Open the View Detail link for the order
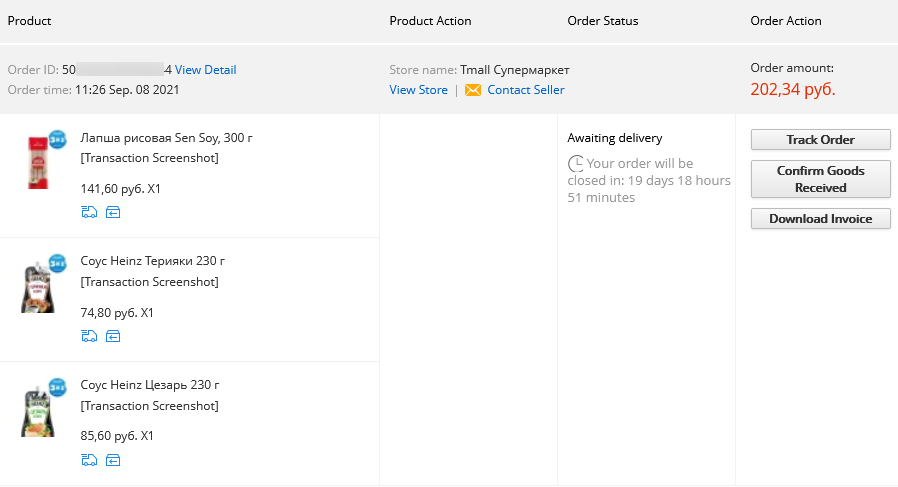898x487 pixels. pyautogui.click(x=206, y=70)
